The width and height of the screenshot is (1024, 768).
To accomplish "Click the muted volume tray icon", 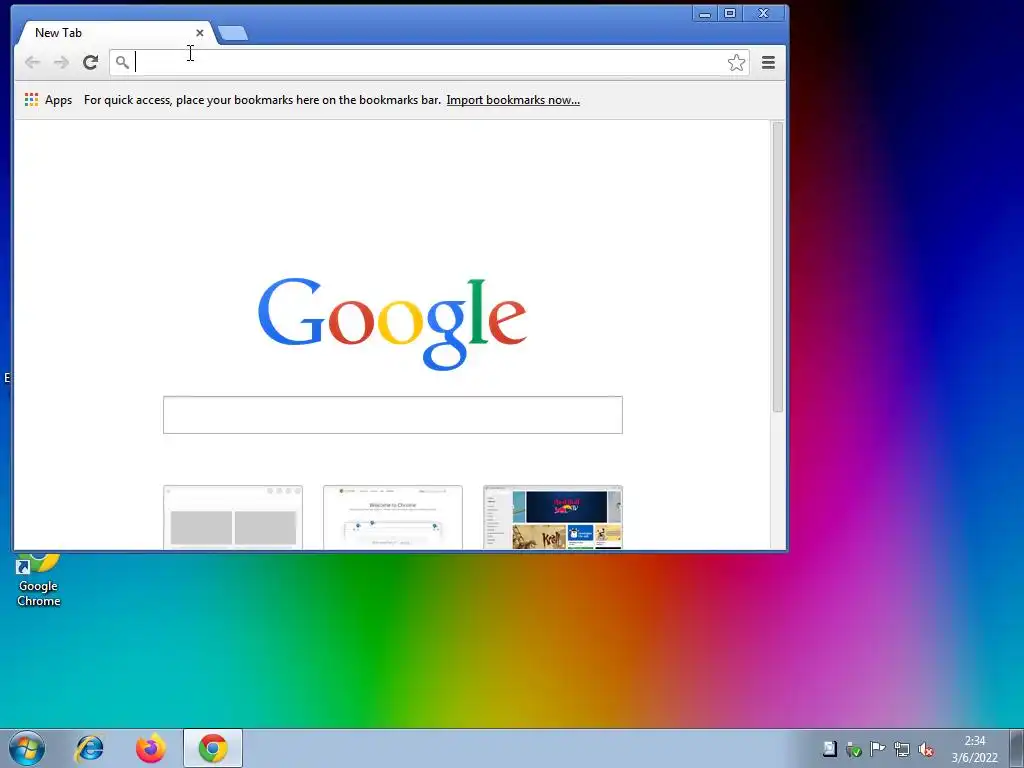I will (925, 749).
